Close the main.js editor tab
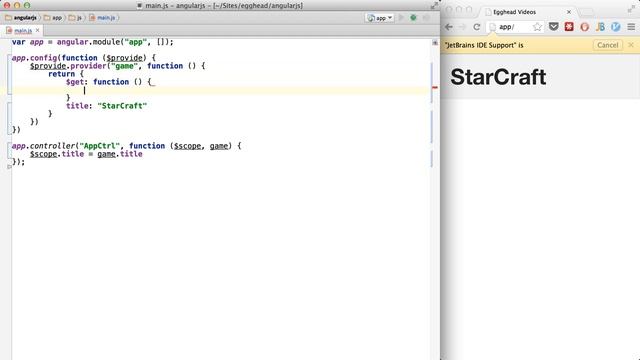640x360 pixels. (38, 30)
